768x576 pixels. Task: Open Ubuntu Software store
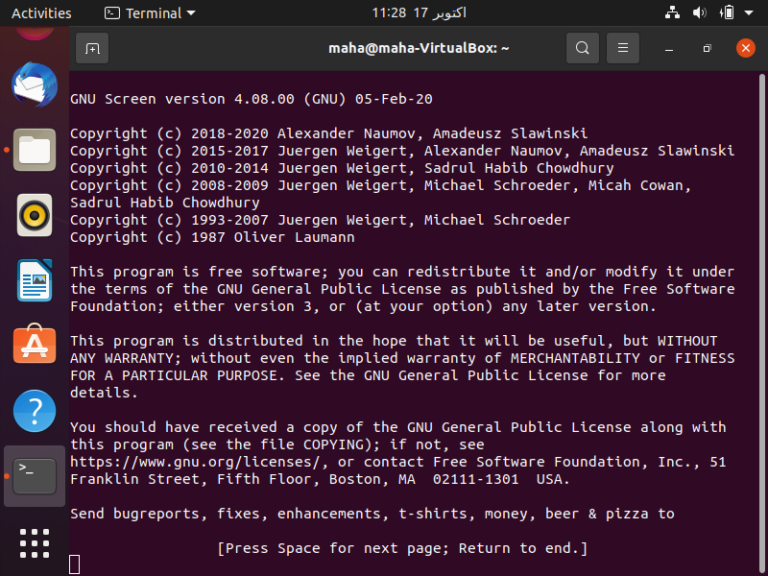(34, 344)
